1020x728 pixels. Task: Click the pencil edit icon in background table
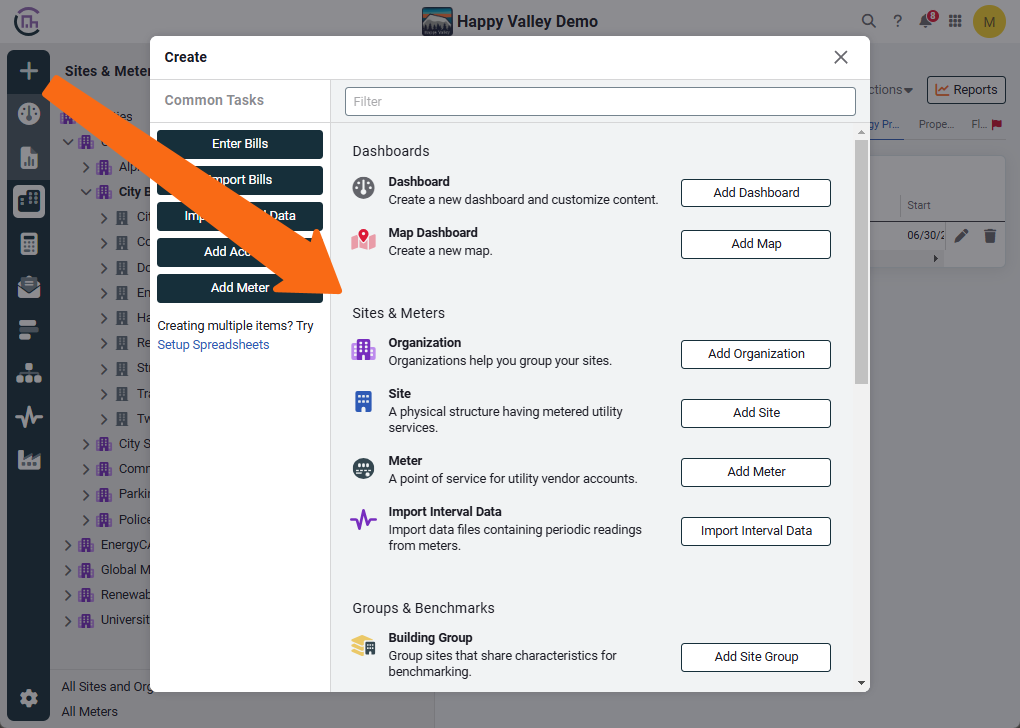tap(961, 236)
